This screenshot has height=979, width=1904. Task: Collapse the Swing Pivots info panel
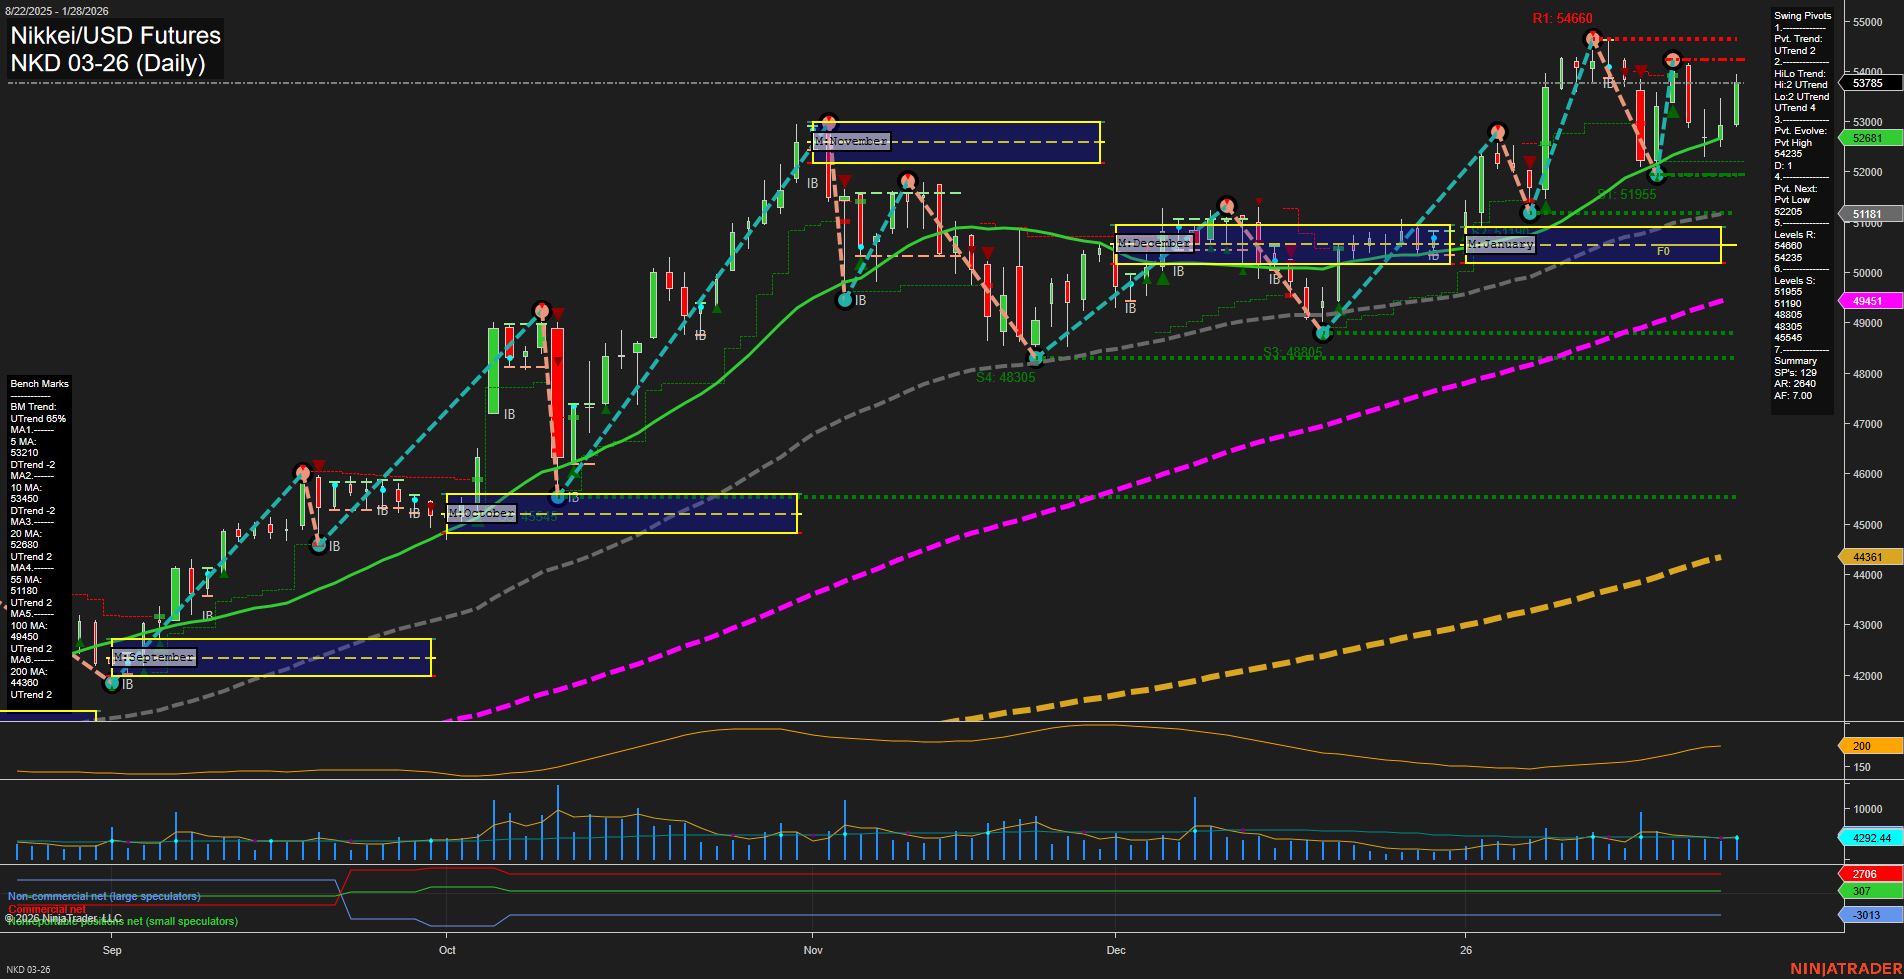[1802, 15]
